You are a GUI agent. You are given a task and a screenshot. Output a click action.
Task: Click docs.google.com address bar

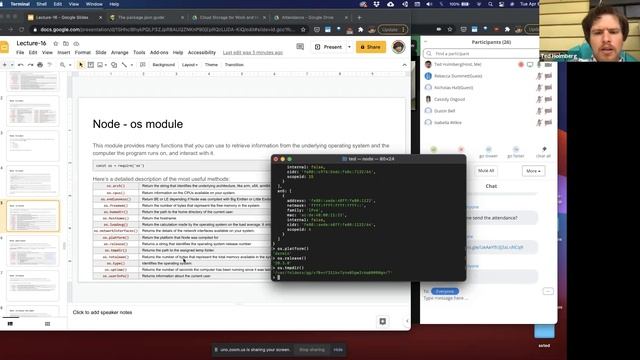coord(167,29)
